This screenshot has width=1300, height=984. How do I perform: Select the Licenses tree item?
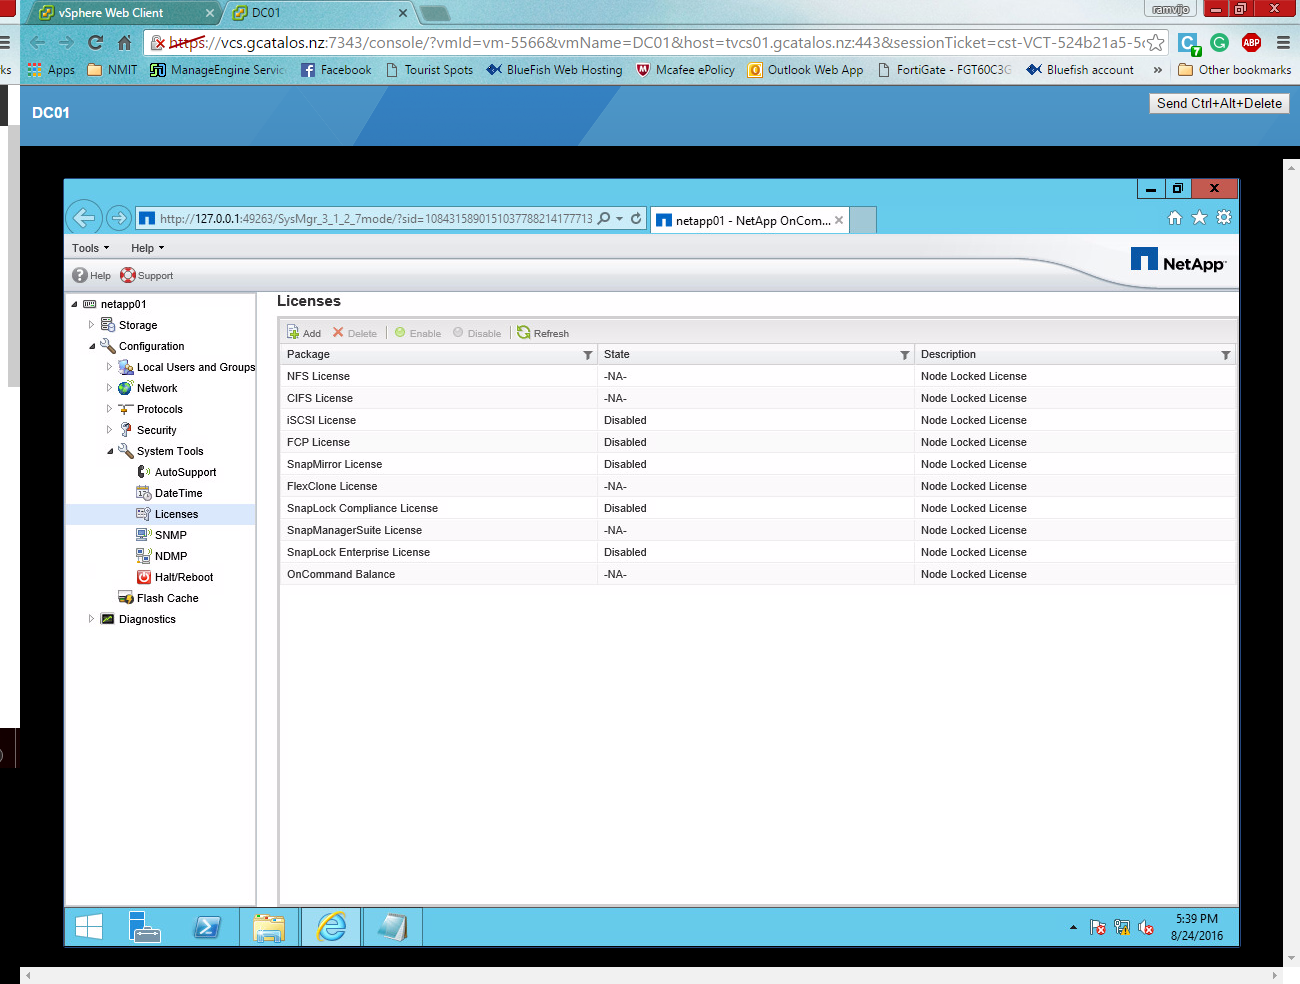176,514
